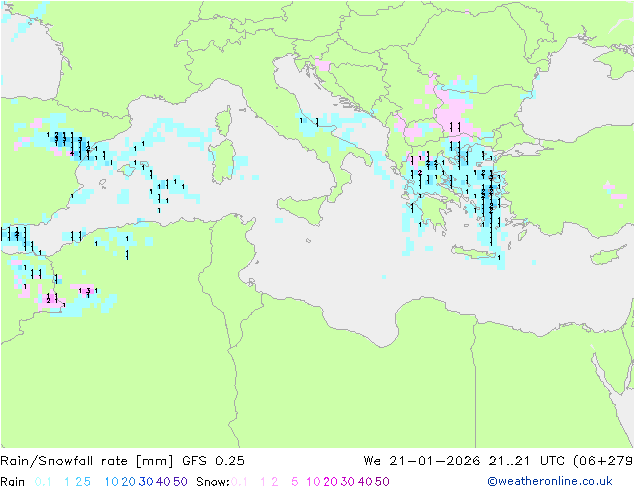
Task: Open the weatheronline.co.uk copyright link
Action: 550,481
